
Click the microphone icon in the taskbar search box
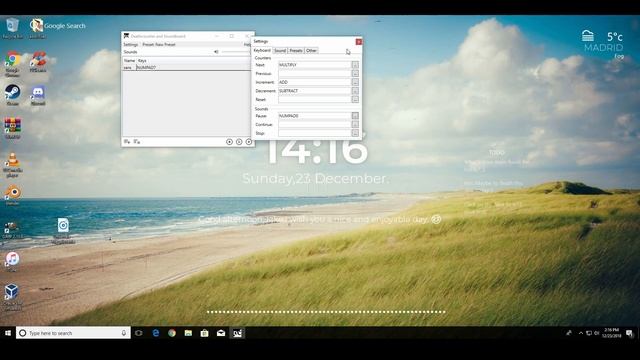pyautogui.click(x=124, y=333)
